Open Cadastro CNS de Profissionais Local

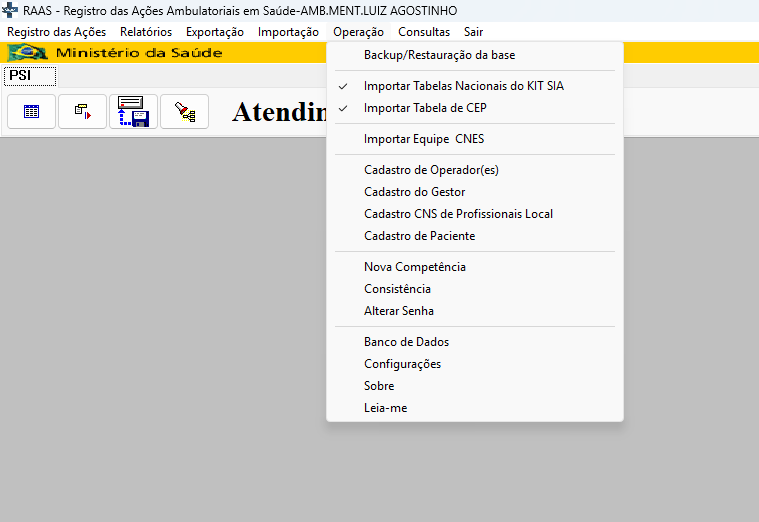(x=475, y=214)
